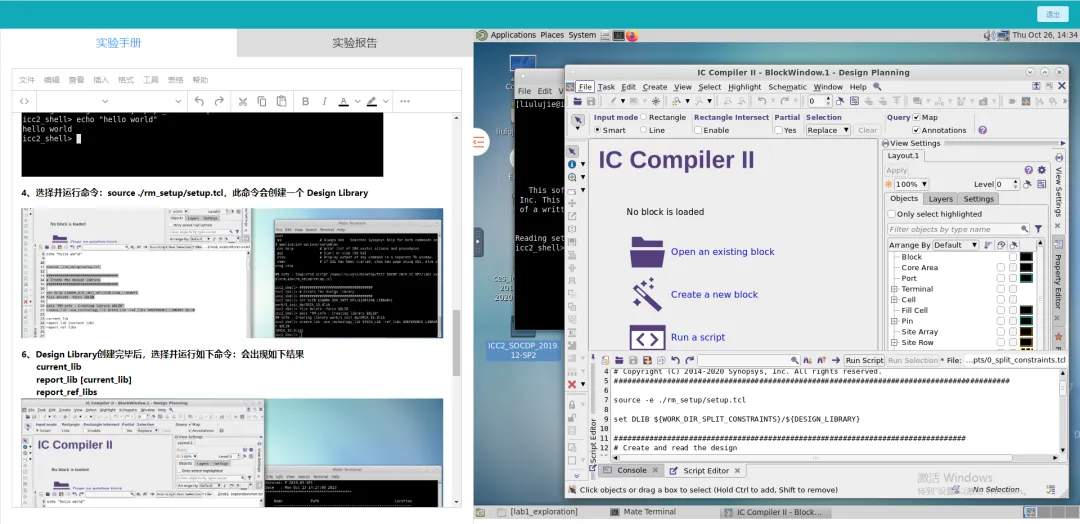1080x524 pixels.
Task: Select the zoom magnifier tool in left toolbar
Action: 572,178
